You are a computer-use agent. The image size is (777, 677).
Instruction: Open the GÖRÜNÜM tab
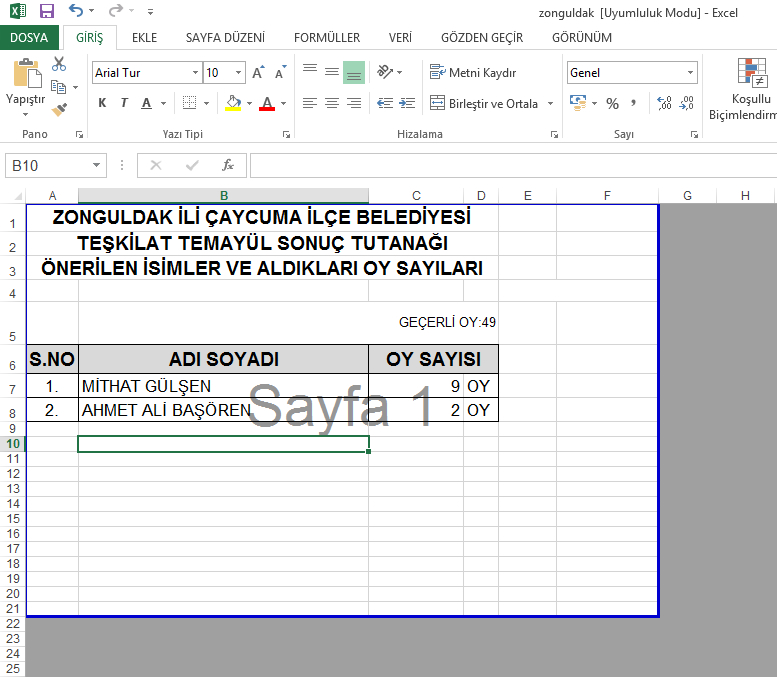tap(582, 38)
